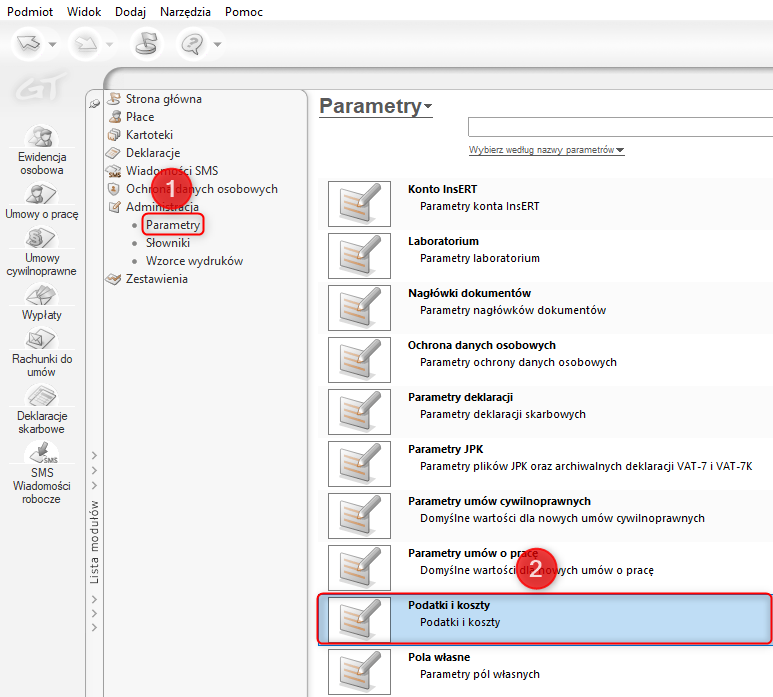Click the Parametry JPK icon
Viewport: 773px width, 697px height.
[x=359, y=464]
